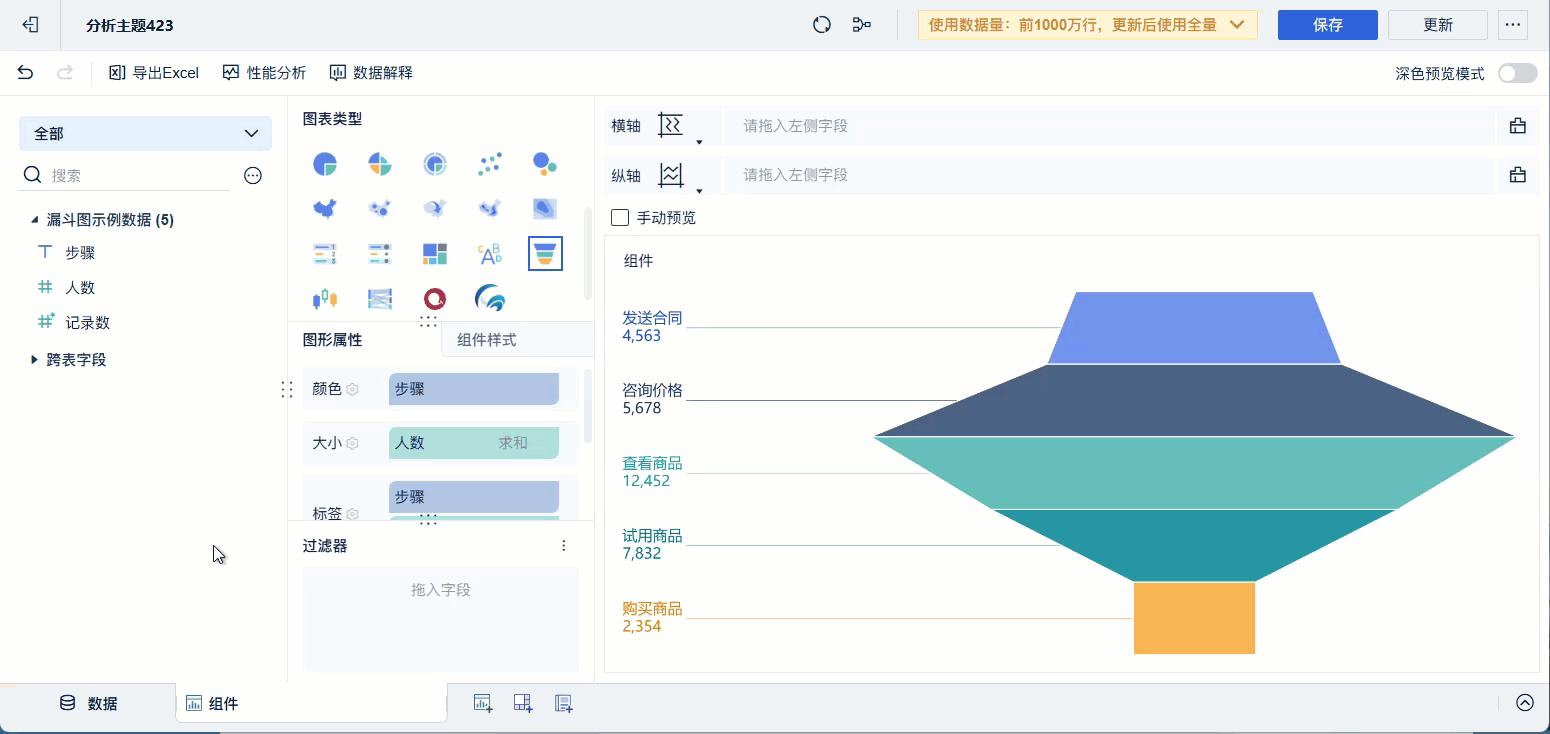
Task: Click the 更新 button
Action: click(1438, 25)
